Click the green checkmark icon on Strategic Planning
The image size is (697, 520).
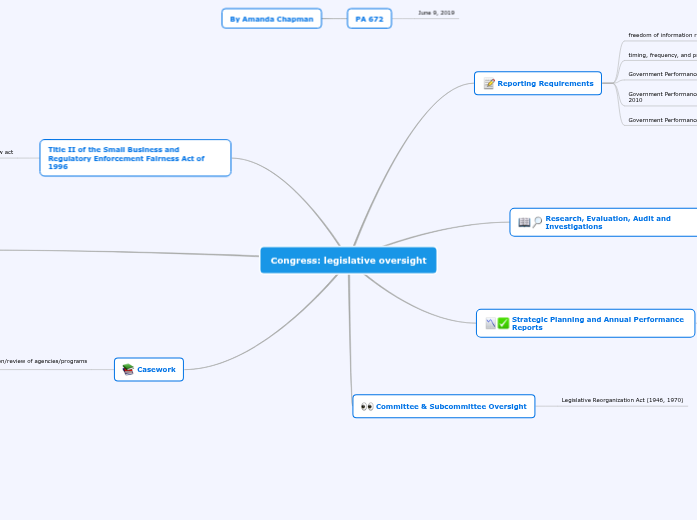click(503, 323)
